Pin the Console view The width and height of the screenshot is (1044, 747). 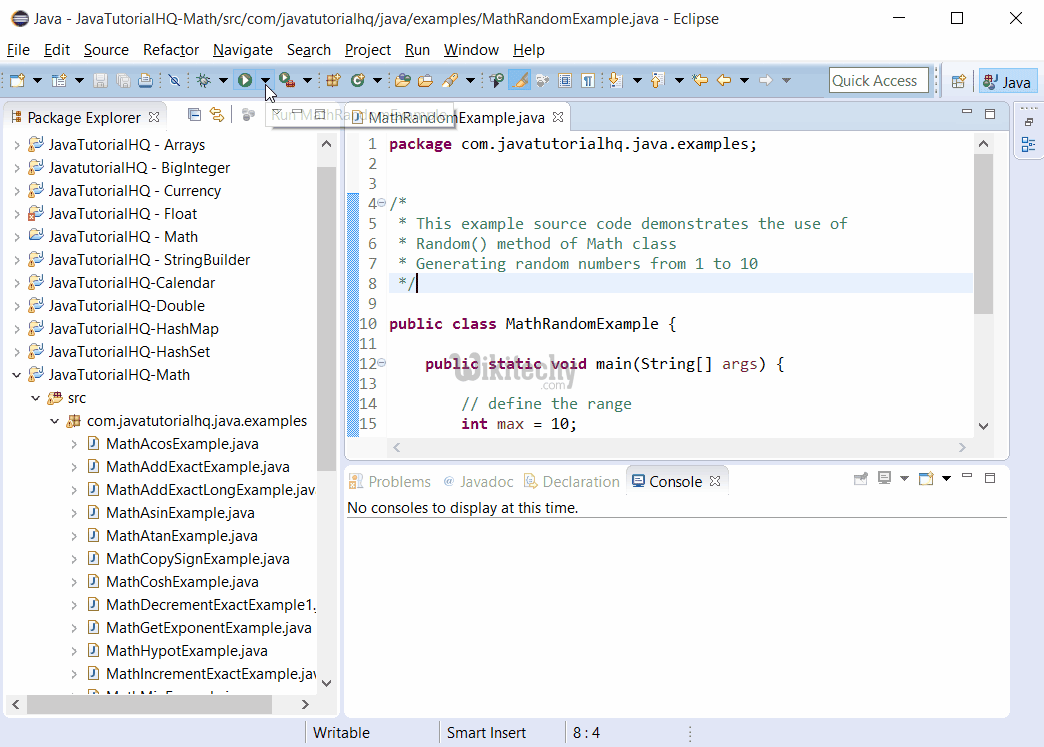coord(861,478)
